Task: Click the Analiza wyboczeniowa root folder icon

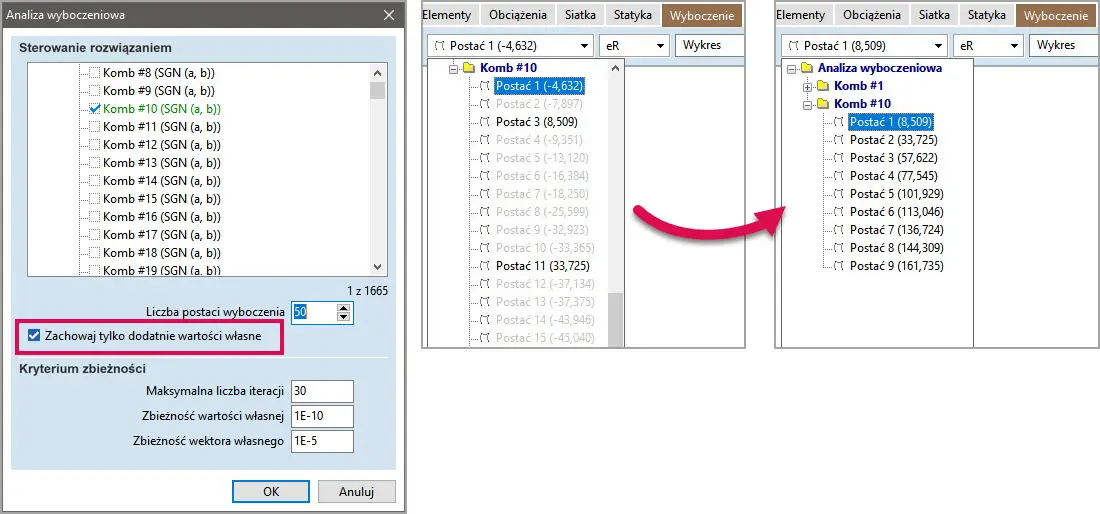Action: 807,68
